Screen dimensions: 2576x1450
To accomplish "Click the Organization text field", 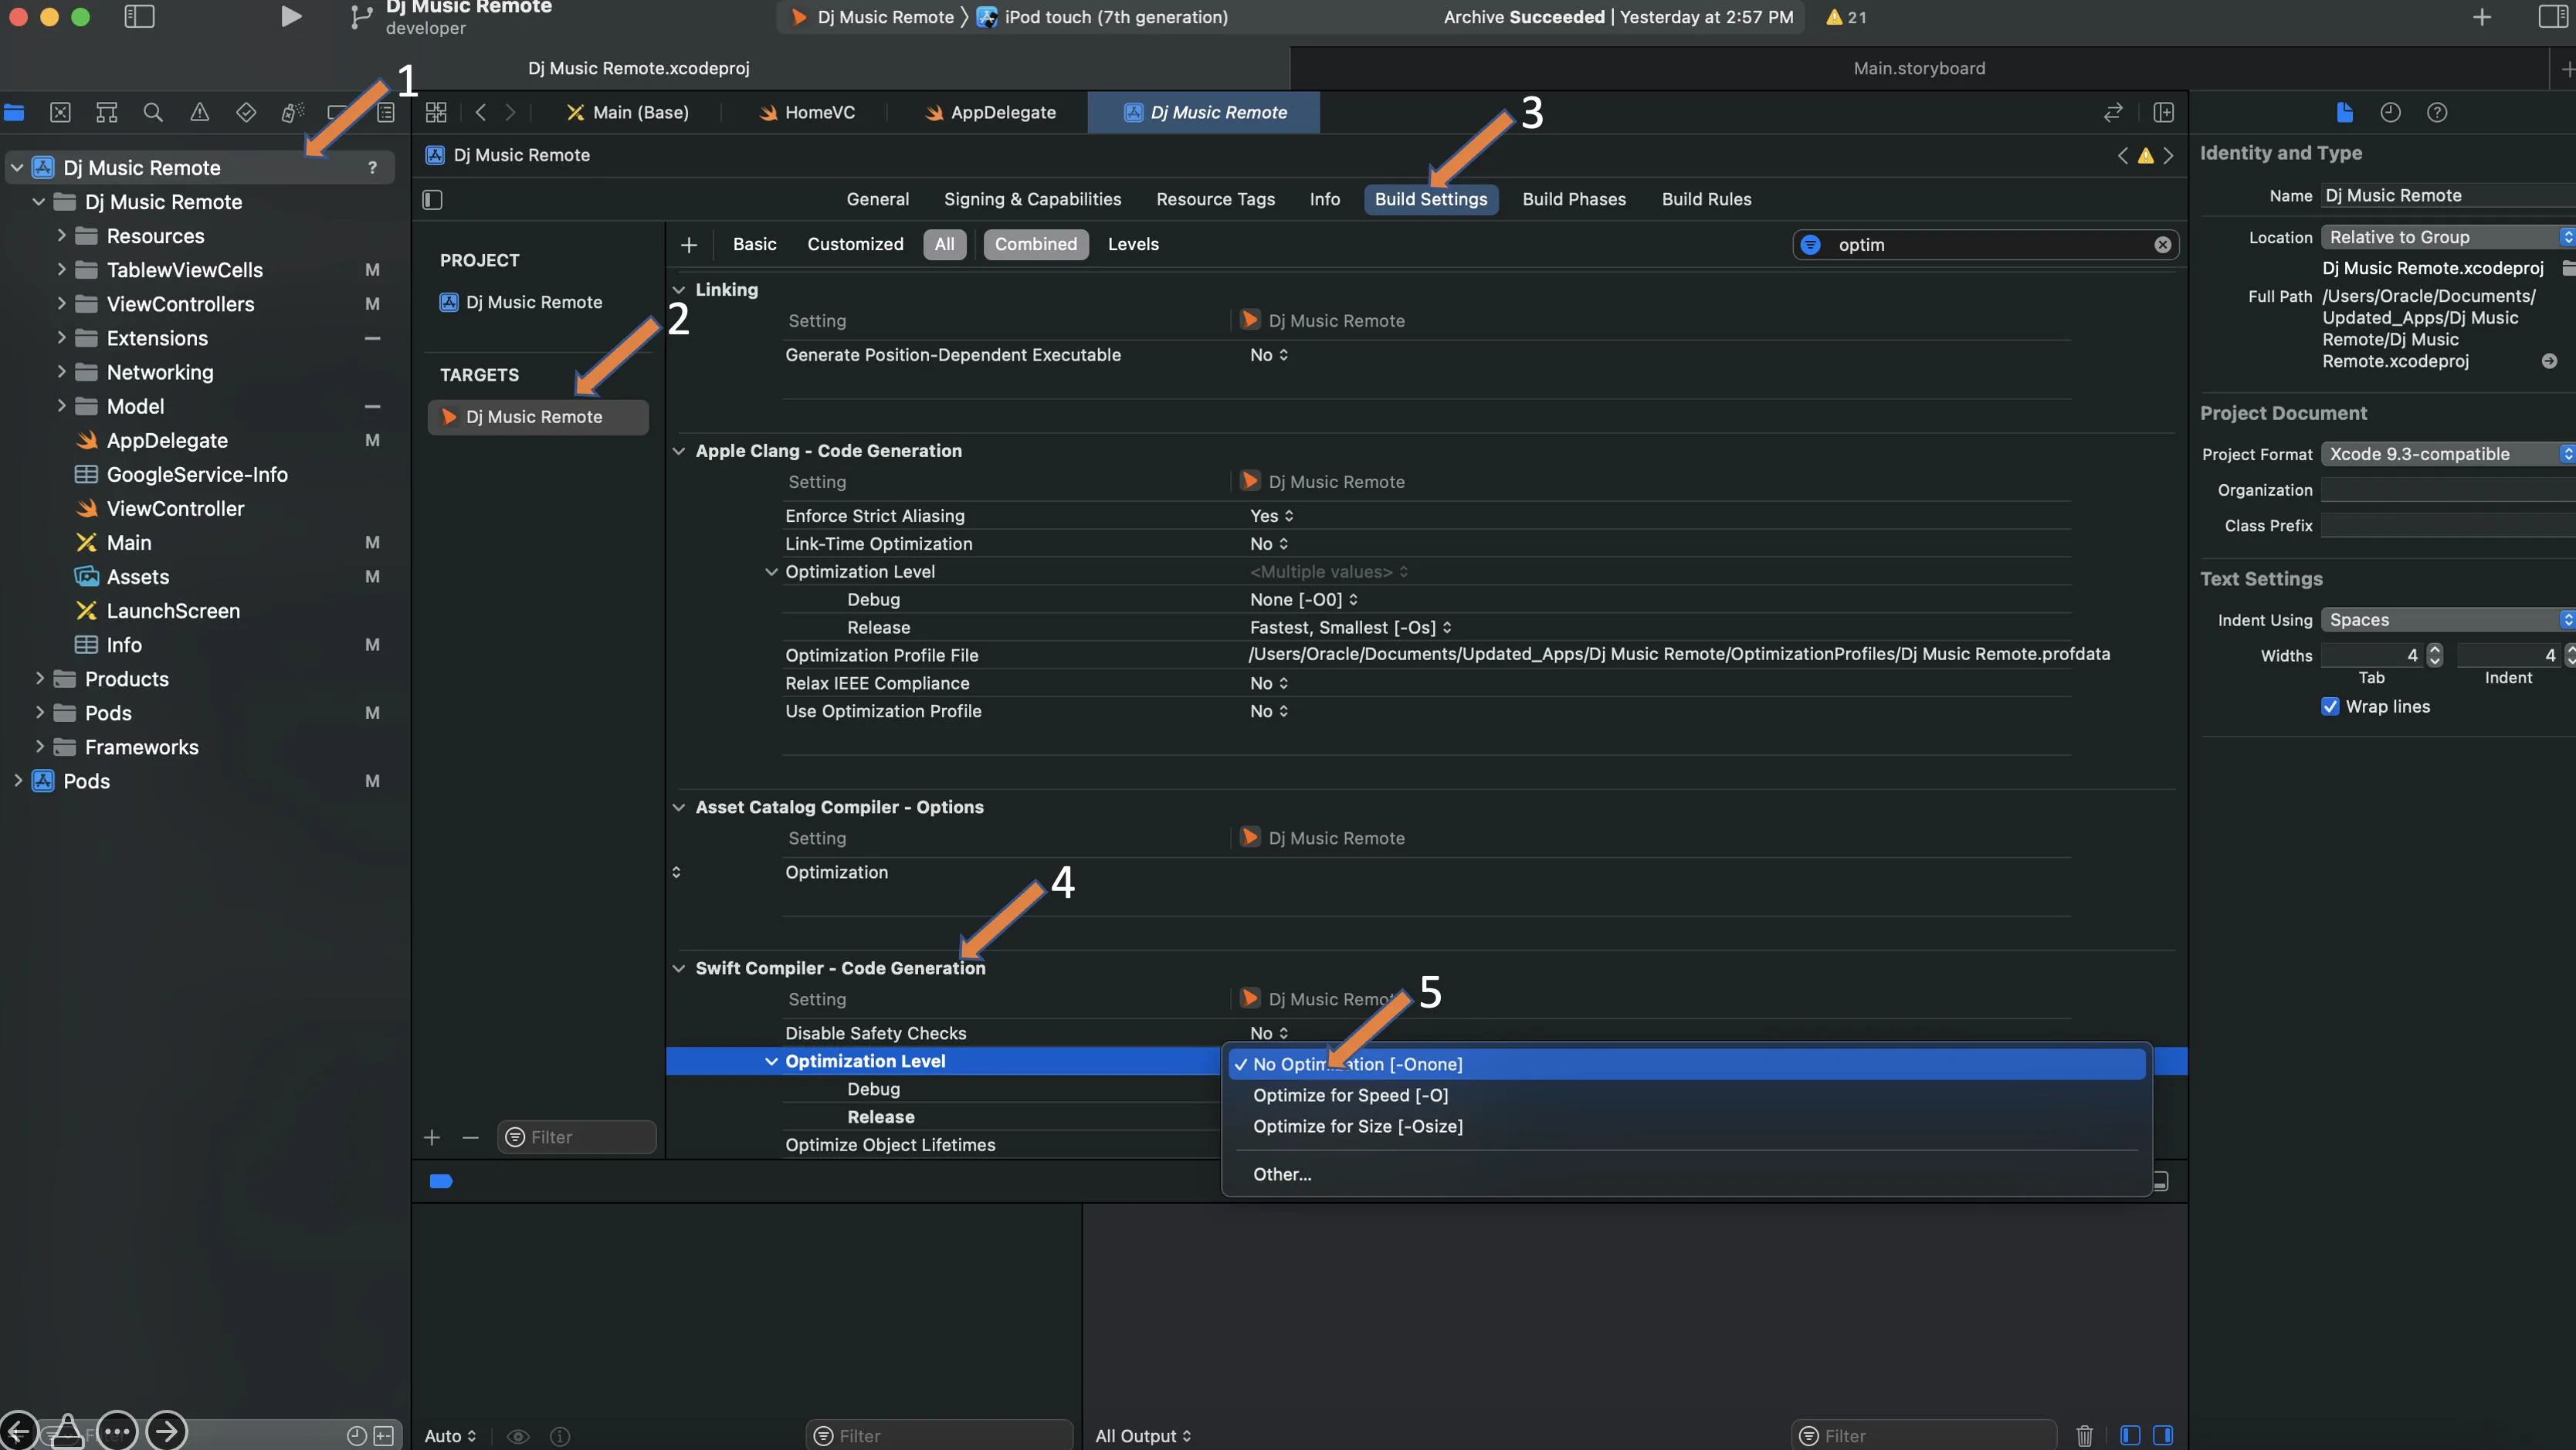I will [2446, 490].
